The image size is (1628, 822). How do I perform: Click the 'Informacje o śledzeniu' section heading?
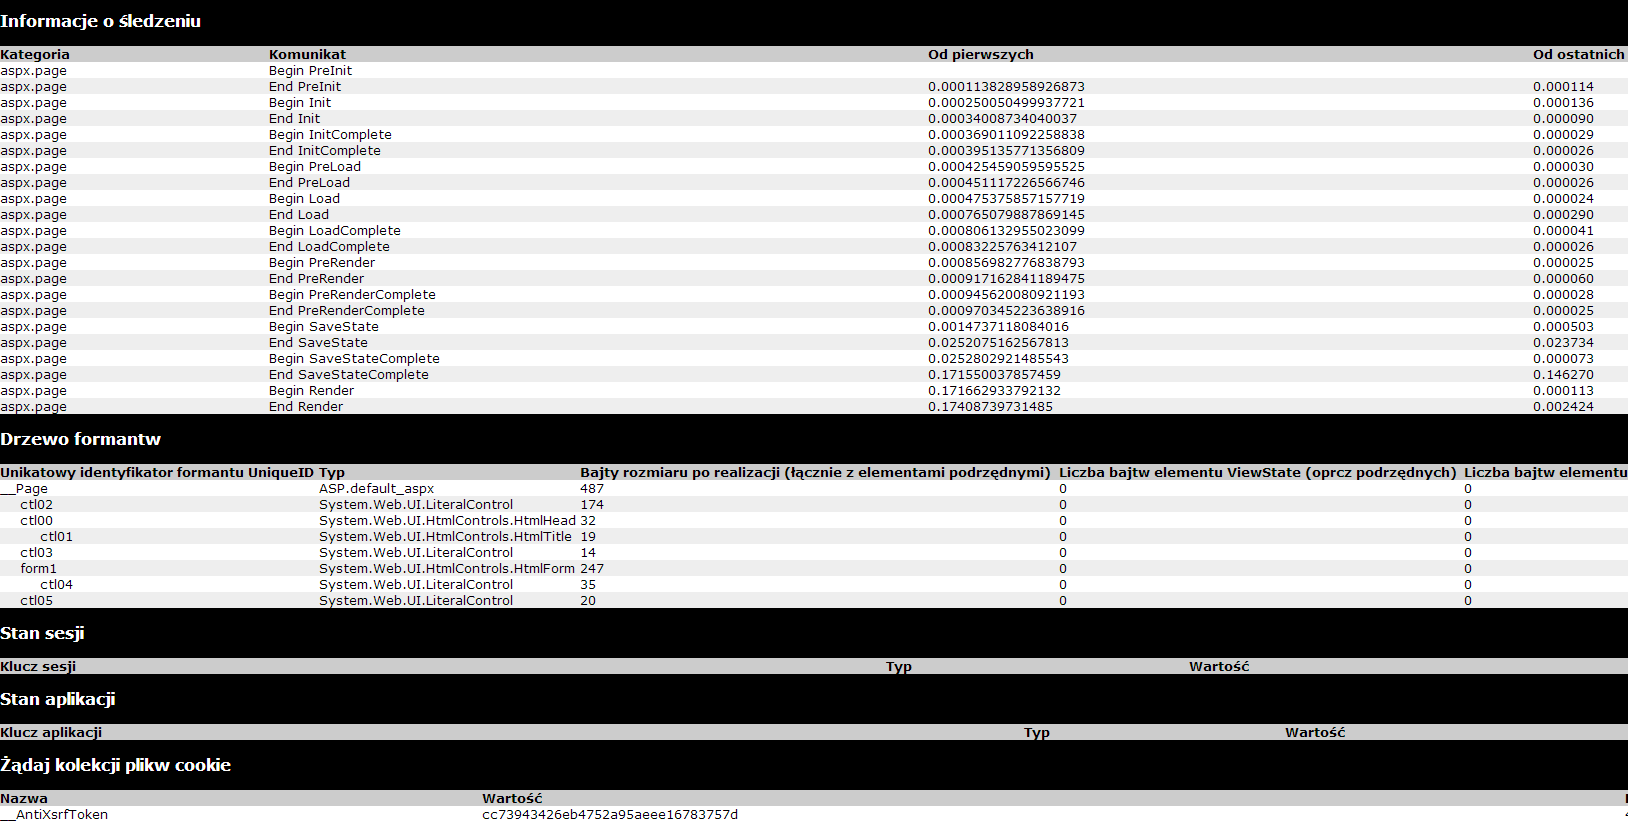point(100,21)
